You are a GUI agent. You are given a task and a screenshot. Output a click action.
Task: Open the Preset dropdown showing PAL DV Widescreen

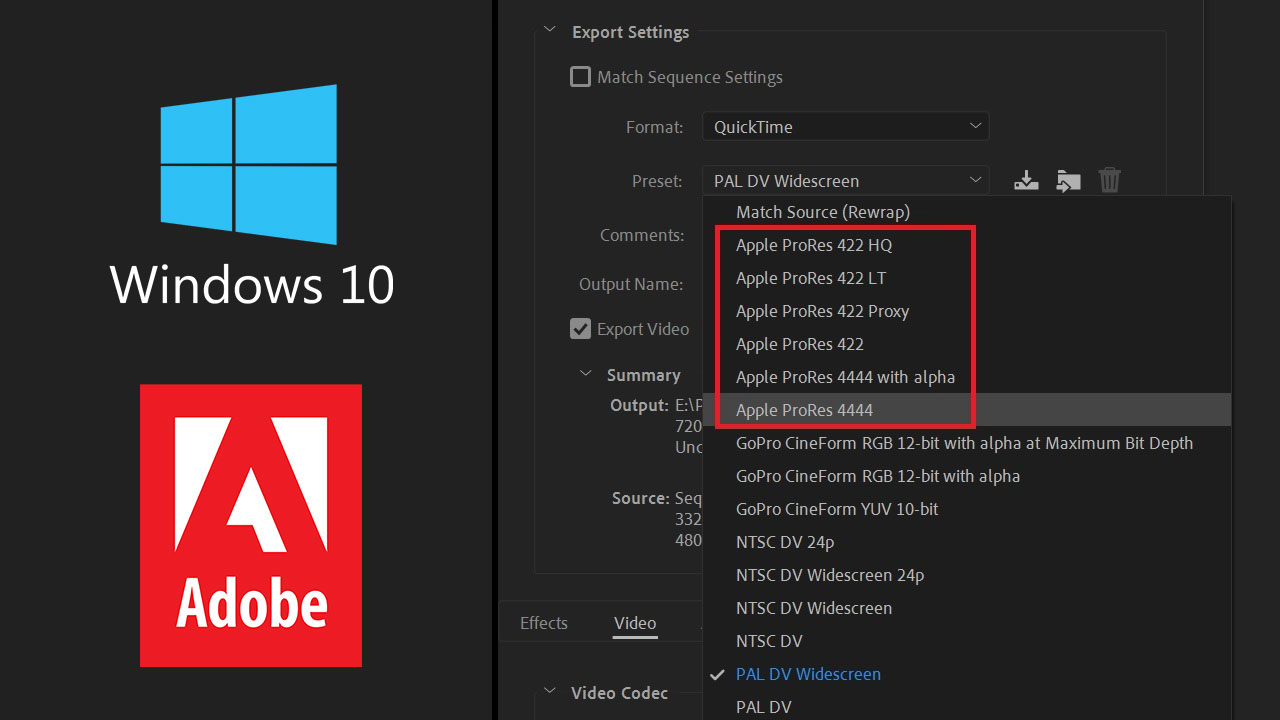point(845,181)
